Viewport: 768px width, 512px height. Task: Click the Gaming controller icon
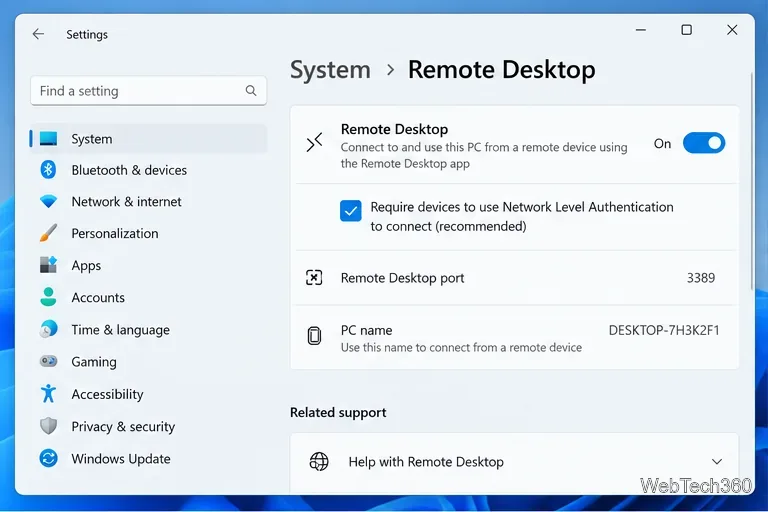coord(48,362)
